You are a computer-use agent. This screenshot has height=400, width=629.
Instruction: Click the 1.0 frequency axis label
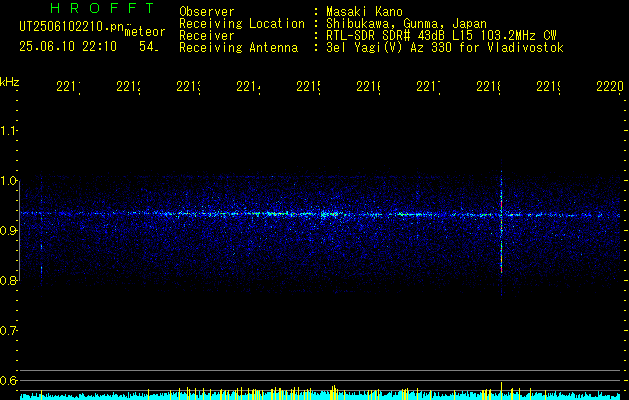click(8, 181)
